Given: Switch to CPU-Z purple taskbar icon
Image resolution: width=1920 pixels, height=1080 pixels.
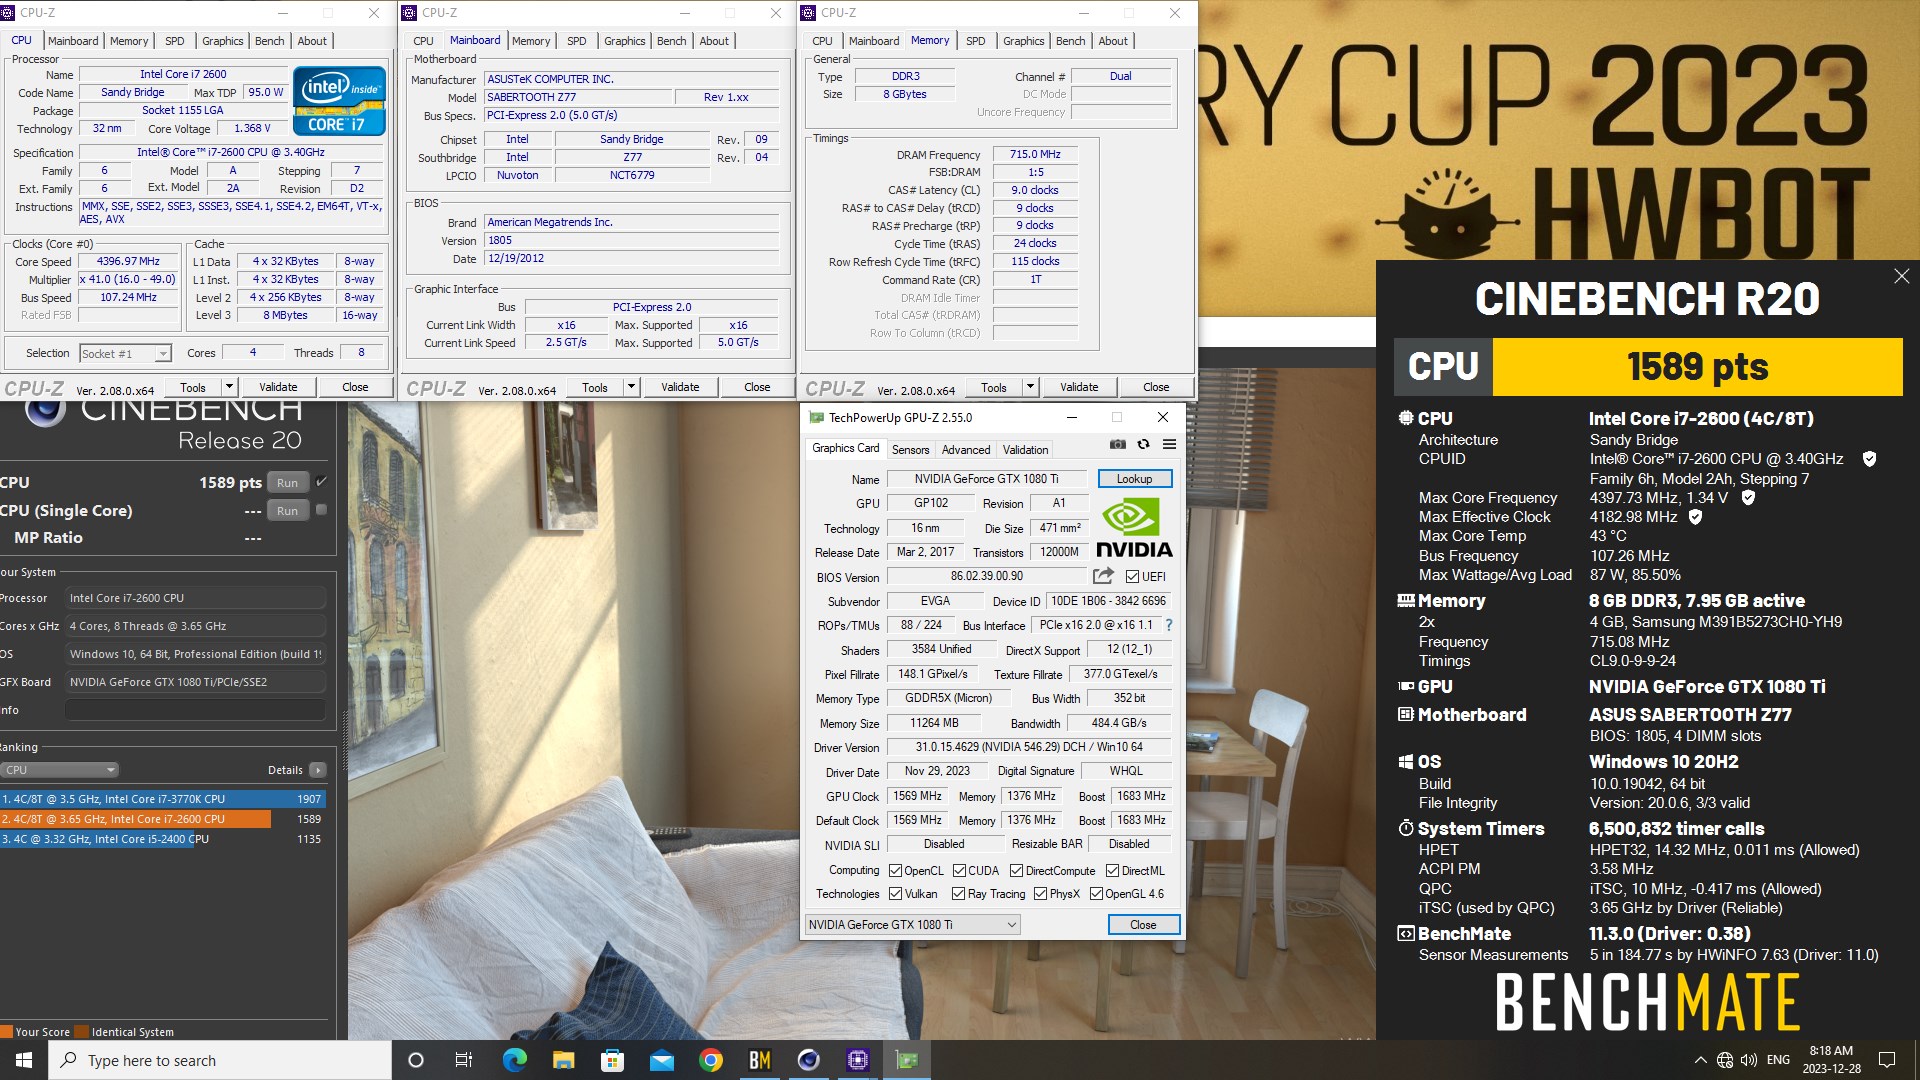Looking at the screenshot, I should point(858,1060).
